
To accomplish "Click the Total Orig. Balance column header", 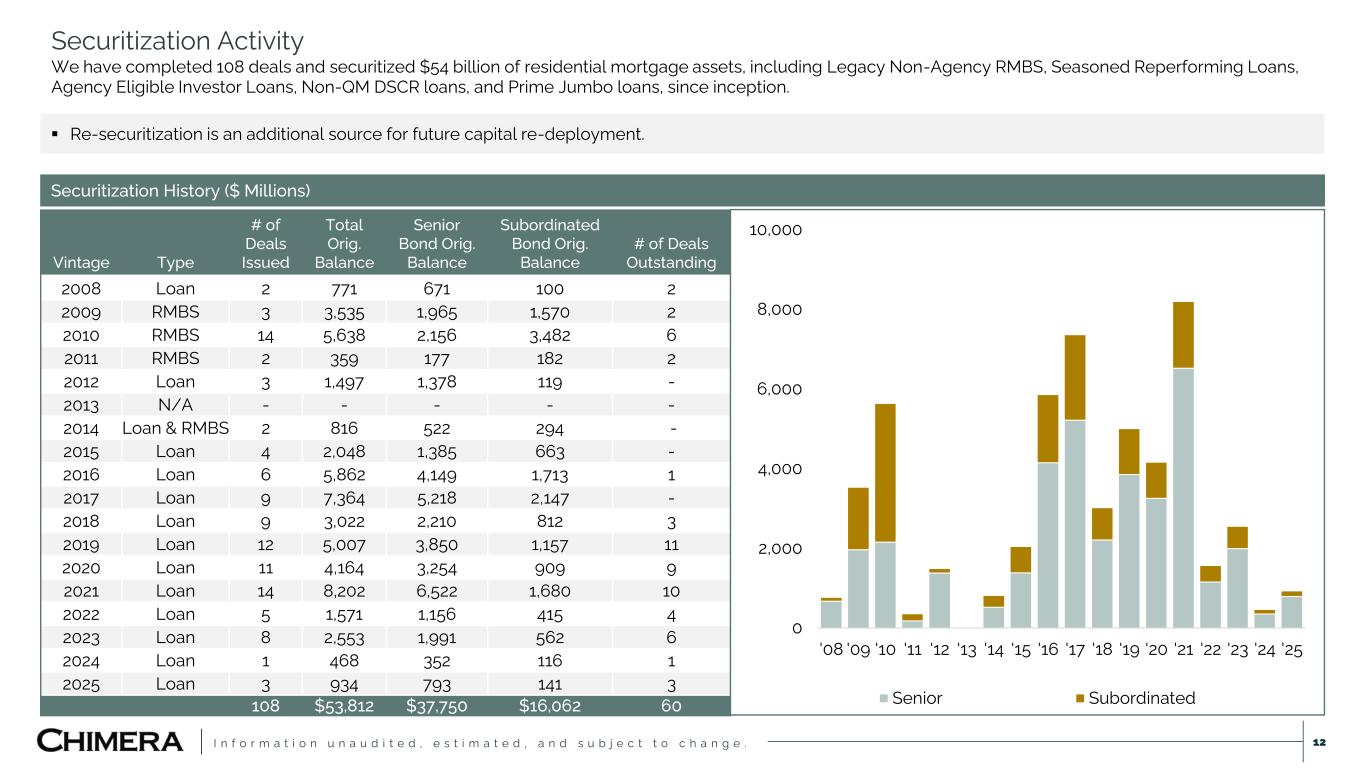I will coord(344,244).
